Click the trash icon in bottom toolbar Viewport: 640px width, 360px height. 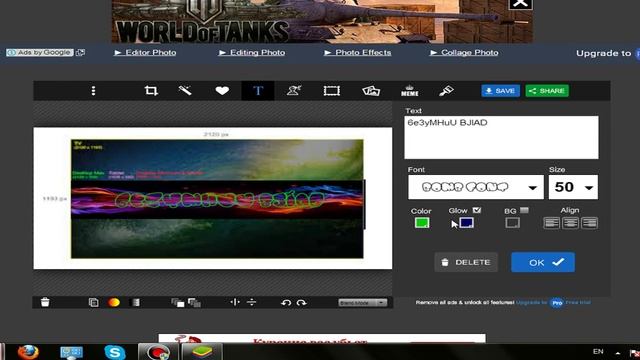pos(45,302)
